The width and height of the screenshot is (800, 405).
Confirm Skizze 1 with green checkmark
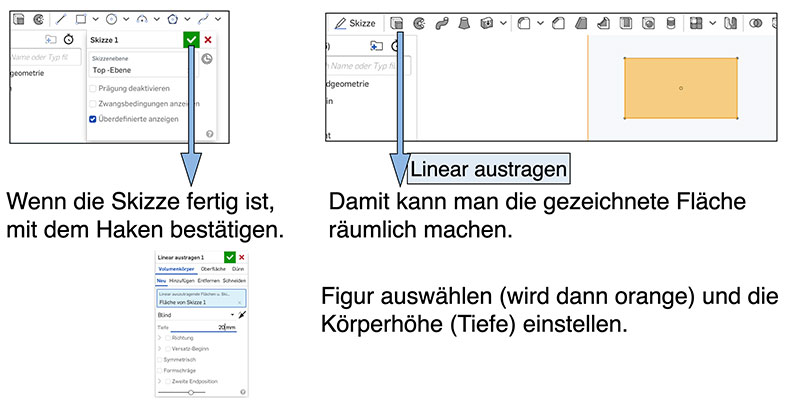pos(191,39)
